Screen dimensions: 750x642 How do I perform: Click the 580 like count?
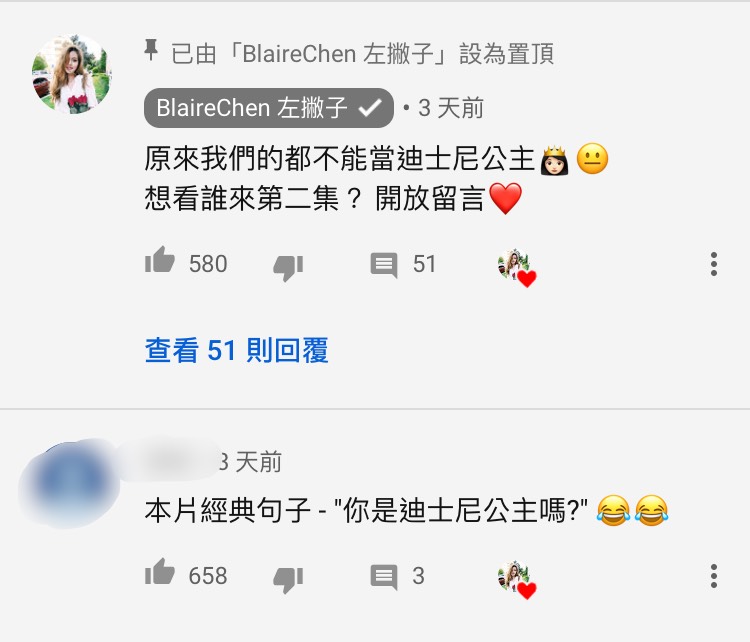208,264
